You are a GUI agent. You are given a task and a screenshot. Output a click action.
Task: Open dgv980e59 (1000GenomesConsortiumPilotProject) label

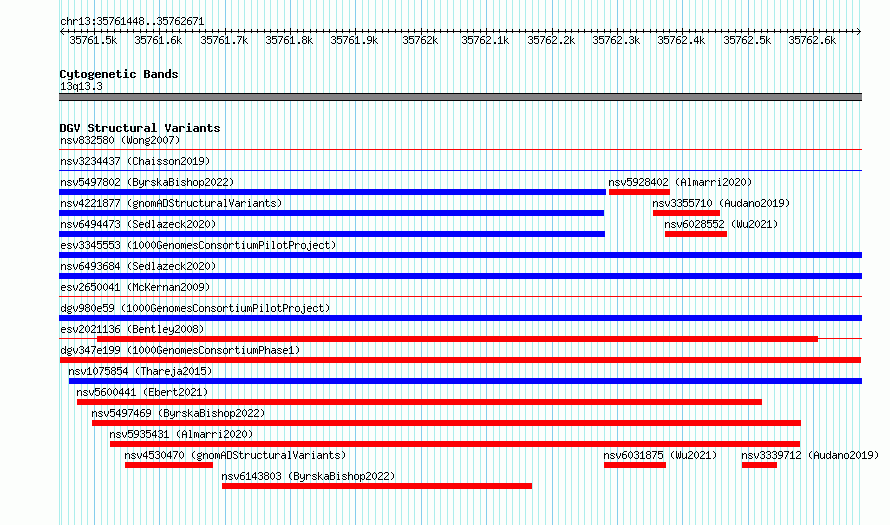pos(195,308)
